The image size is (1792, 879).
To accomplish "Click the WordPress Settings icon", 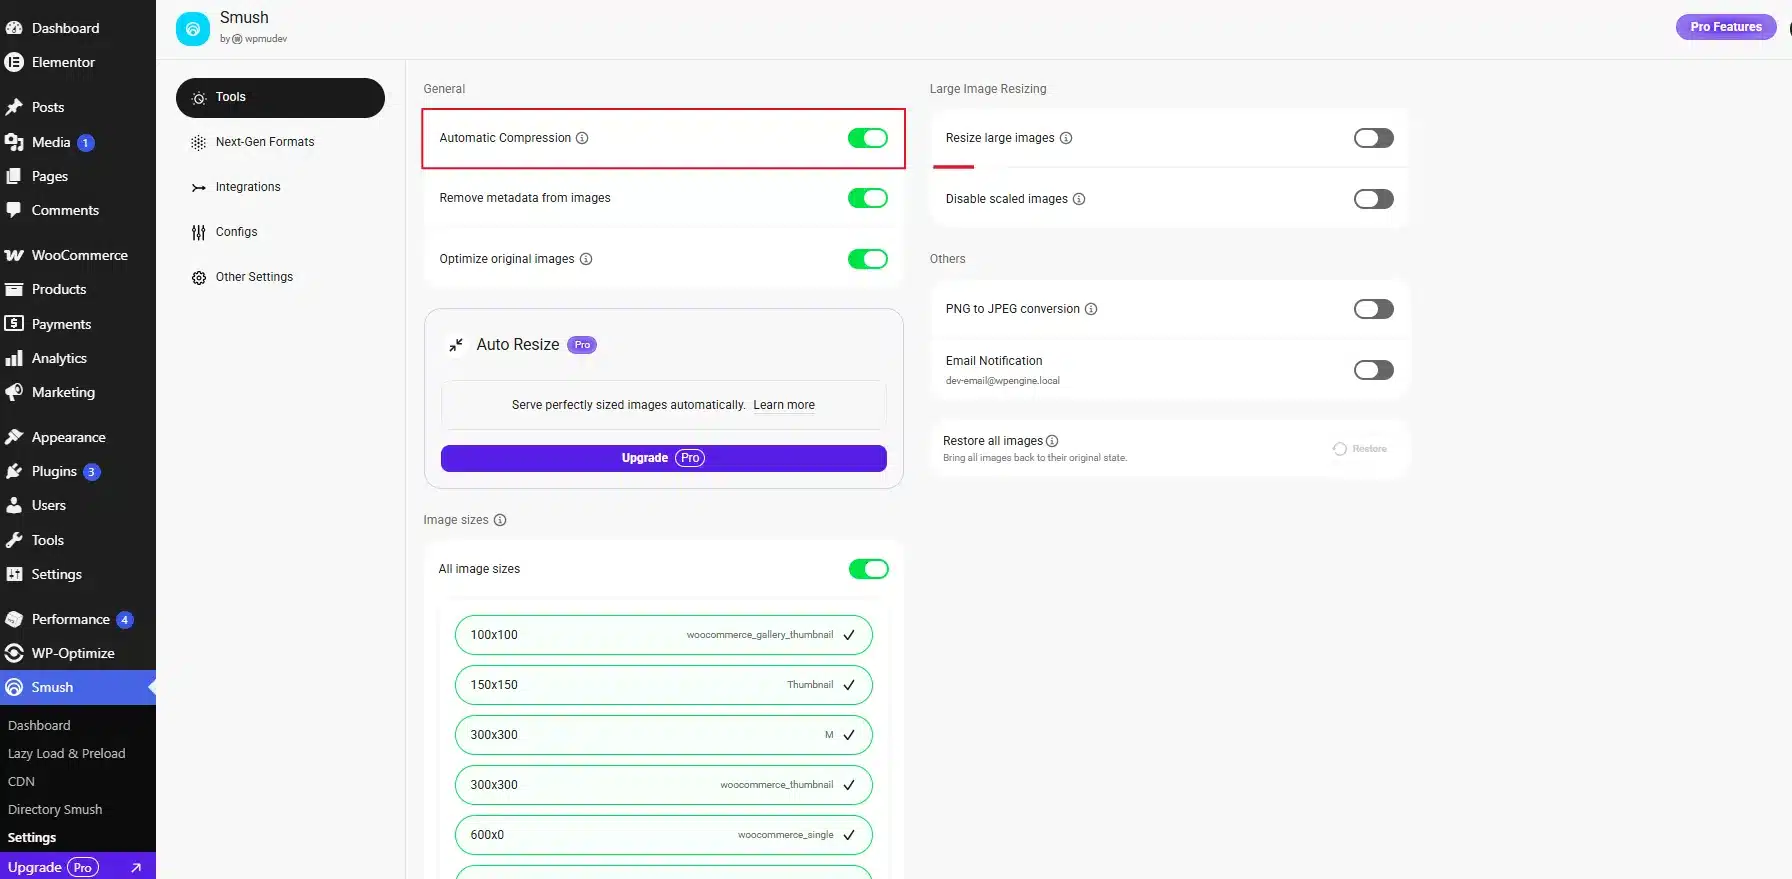I will pyautogui.click(x=14, y=574).
